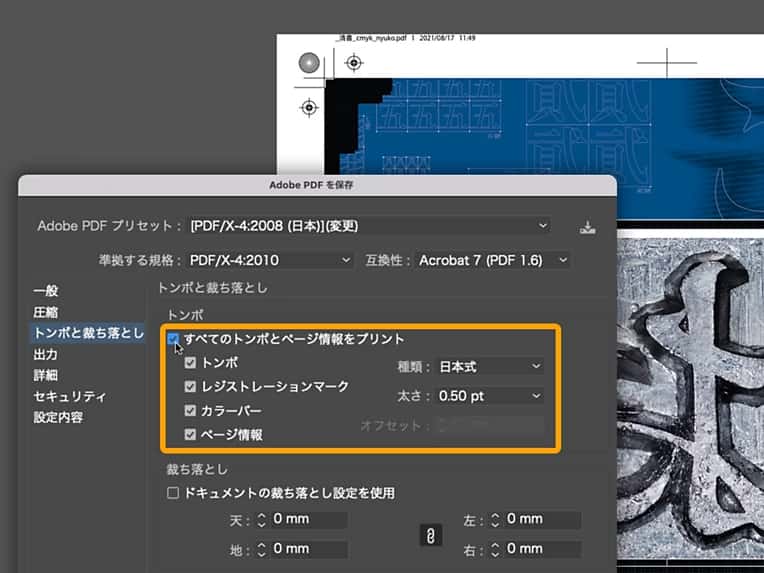The image size is (764, 573).
Task: Click the color bar circle in PDF preview
Action: (x=309, y=63)
